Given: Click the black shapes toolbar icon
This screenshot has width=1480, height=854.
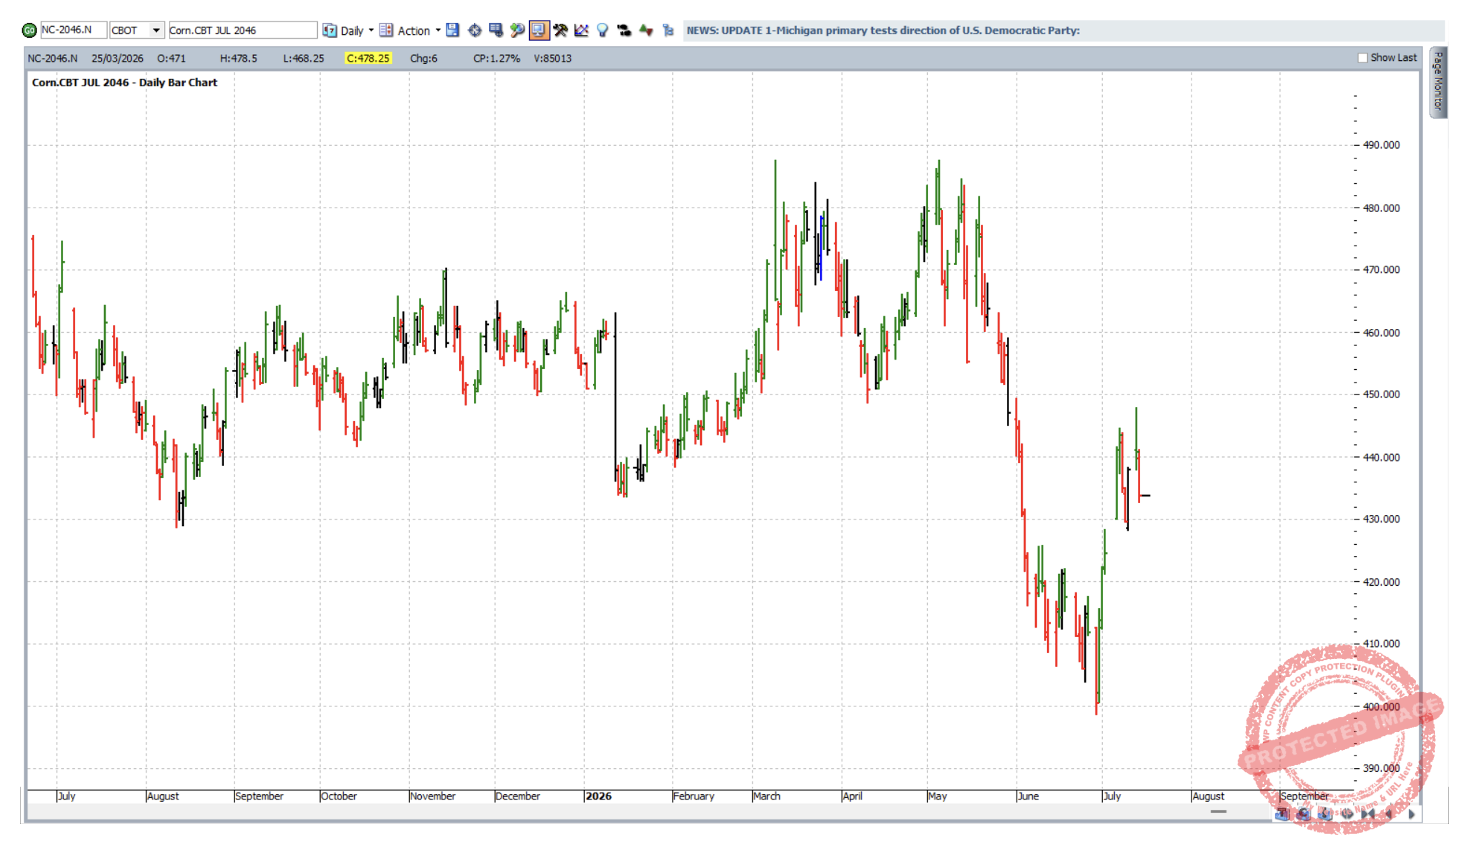Looking at the screenshot, I should 624,30.
